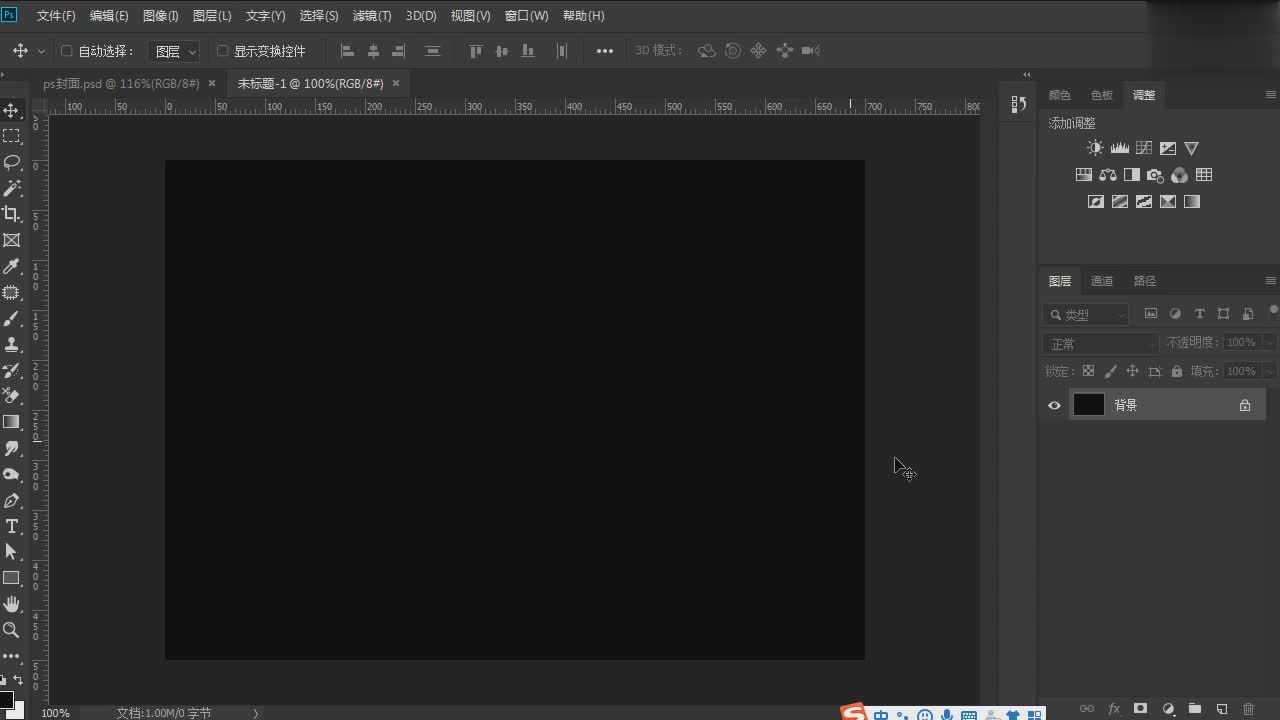Select the Zoom tool
Image resolution: width=1280 pixels, height=720 pixels.
pos(12,630)
